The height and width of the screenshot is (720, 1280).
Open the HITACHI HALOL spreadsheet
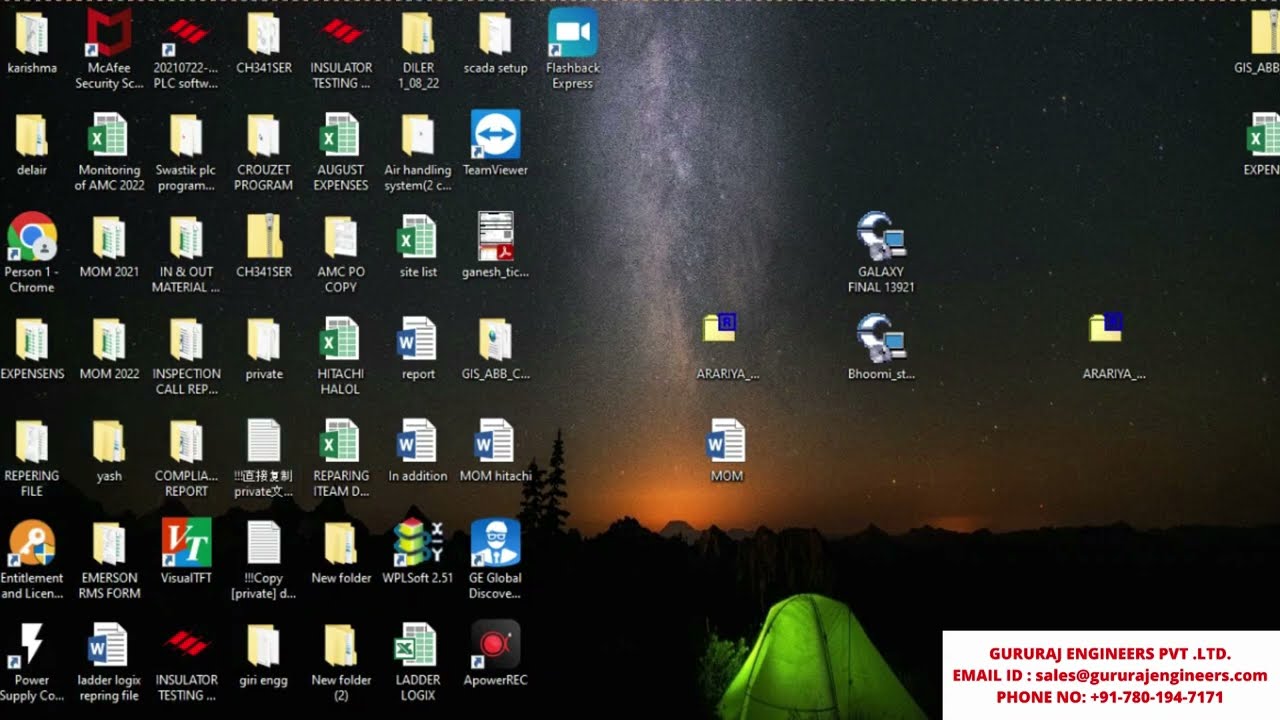(341, 355)
